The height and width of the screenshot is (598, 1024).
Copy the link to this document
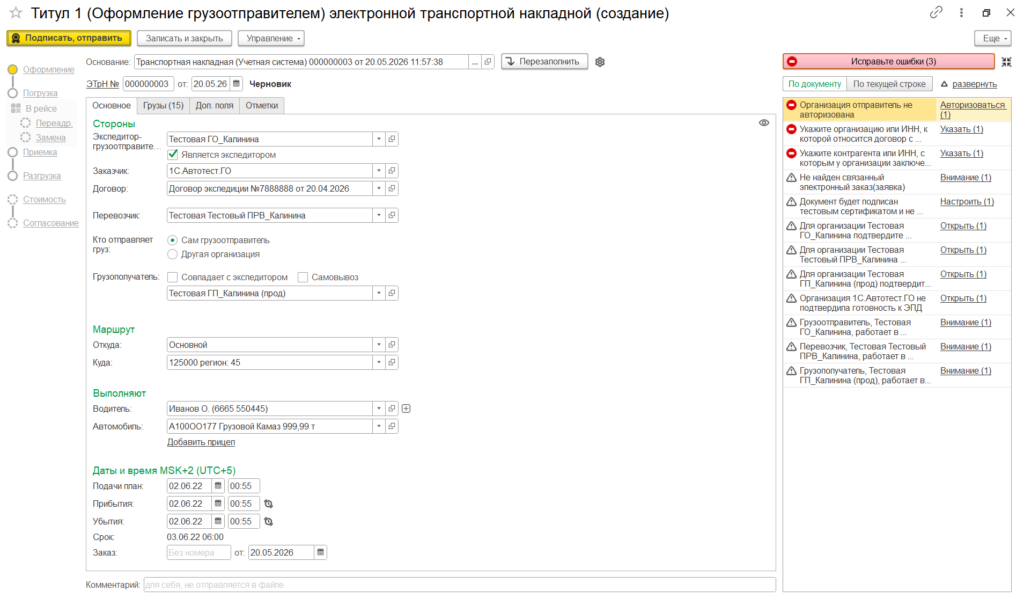pyautogui.click(x=936, y=12)
